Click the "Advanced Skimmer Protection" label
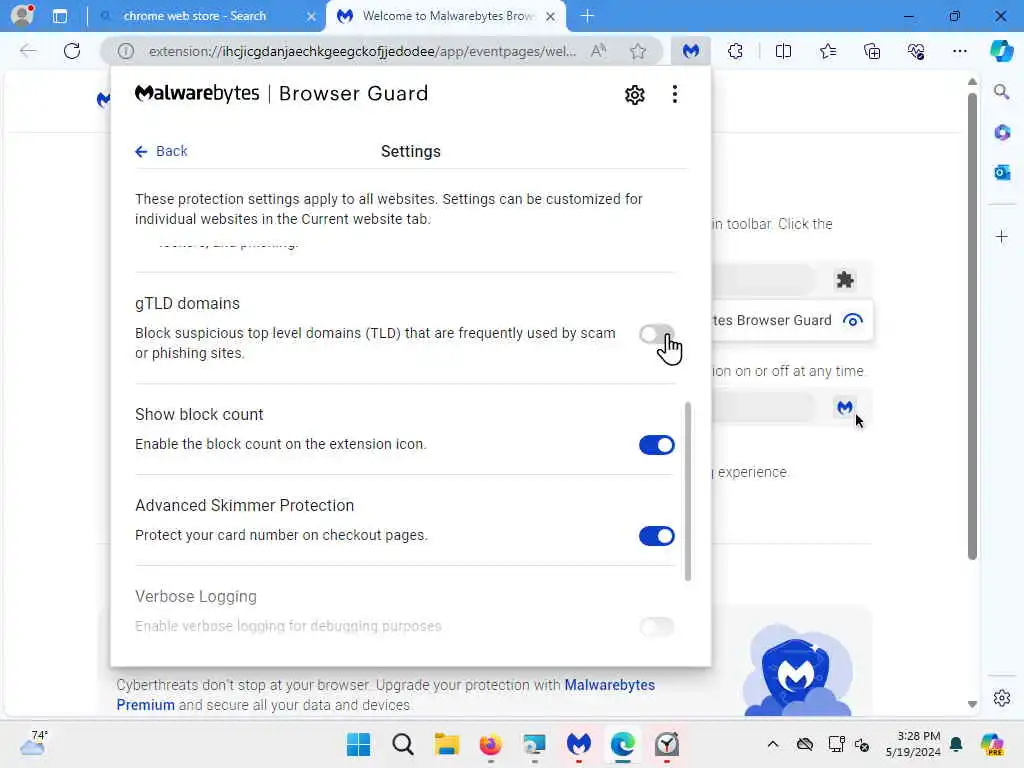 (x=244, y=505)
